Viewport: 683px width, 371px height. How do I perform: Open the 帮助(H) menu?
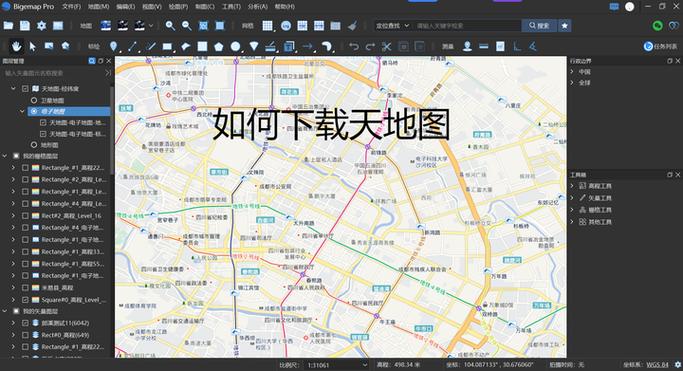pos(284,7)
